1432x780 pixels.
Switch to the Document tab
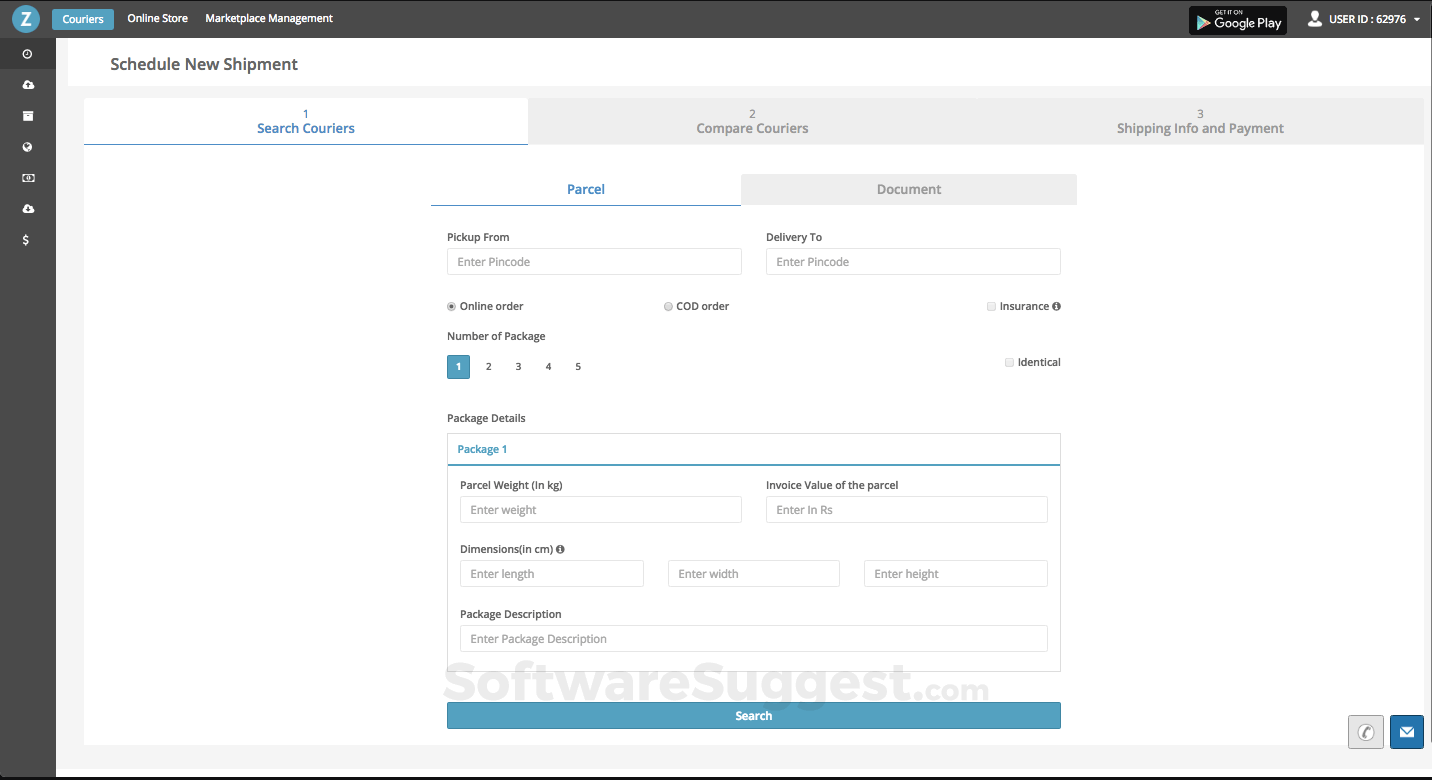coord(908,189)
